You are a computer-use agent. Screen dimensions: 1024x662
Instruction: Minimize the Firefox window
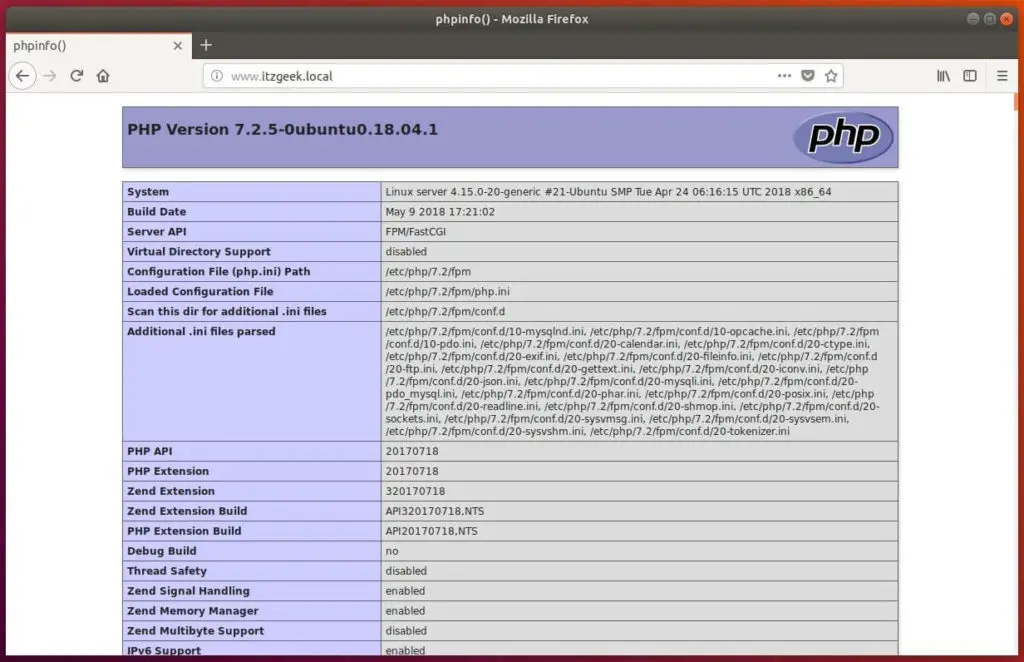coord(973,19)
